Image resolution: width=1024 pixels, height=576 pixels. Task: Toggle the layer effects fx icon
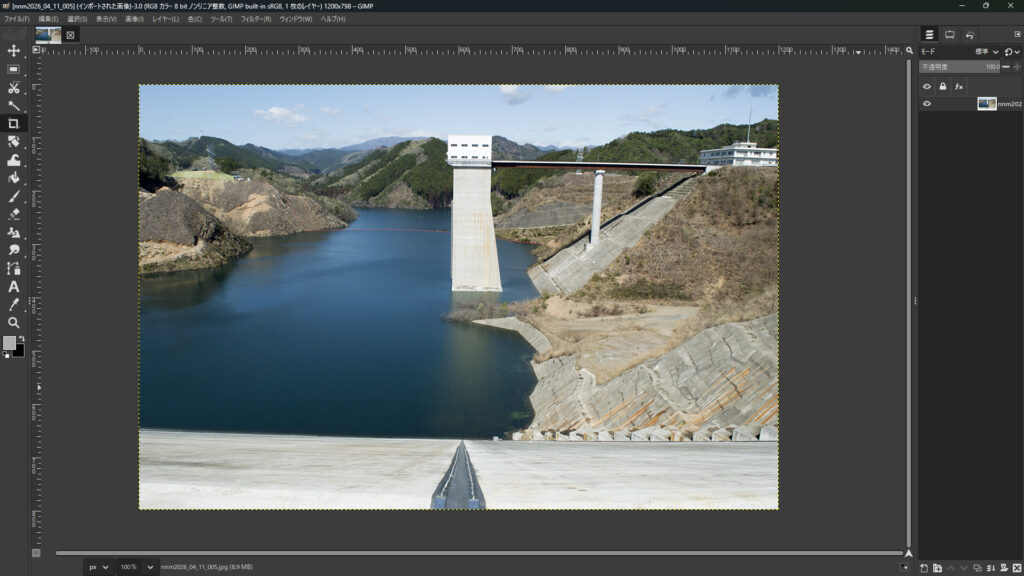pos(959,86)
